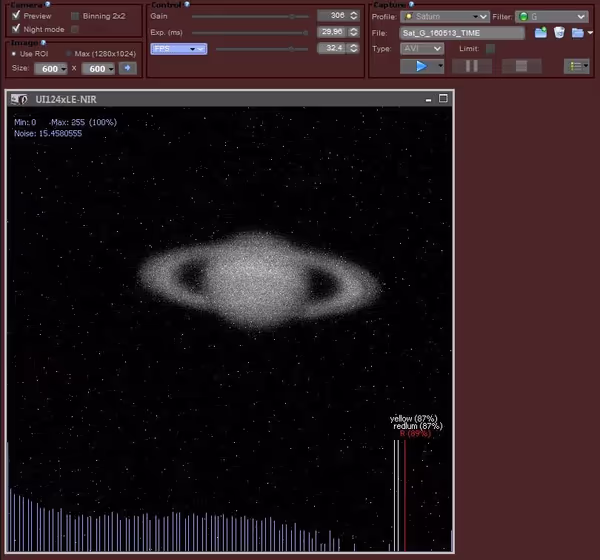Enable the Limit checkbox
The height and width of the screenshot is (560, 600).
click(490, 49)
